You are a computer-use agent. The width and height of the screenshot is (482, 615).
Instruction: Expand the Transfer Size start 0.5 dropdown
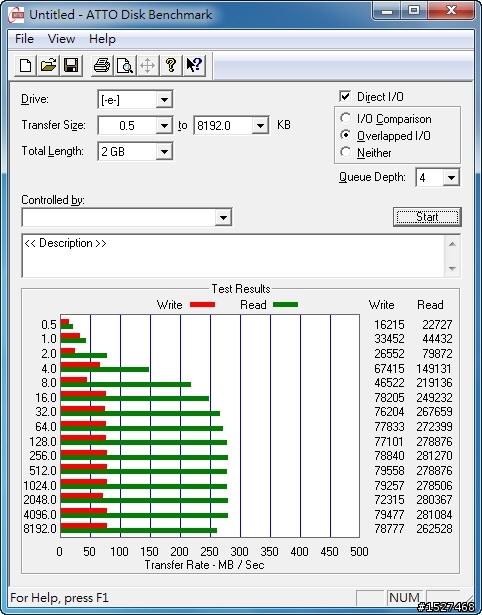[164, 126]
